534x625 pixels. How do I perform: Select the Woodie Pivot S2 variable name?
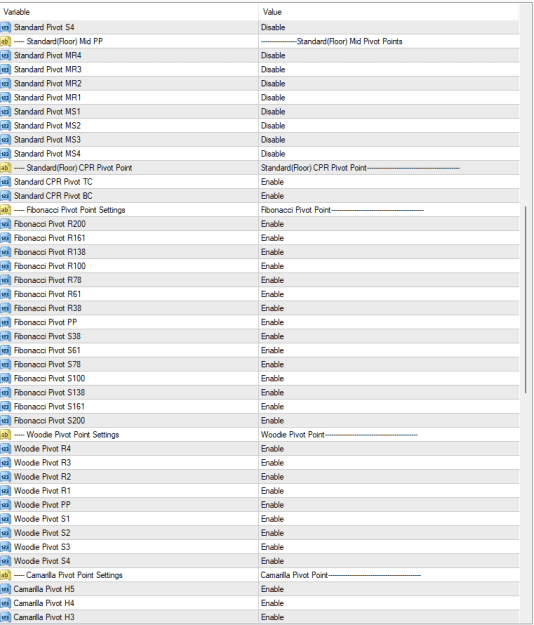coord(42,533)
